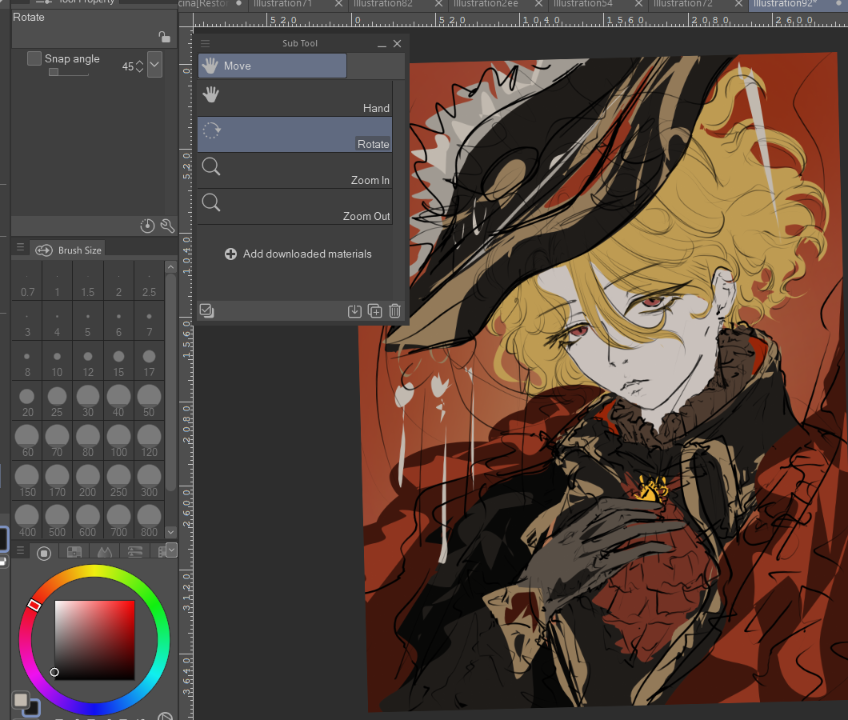
Task: Select brush size 2.5 preset
Action: pyautogui.click(x=149, y=282)
